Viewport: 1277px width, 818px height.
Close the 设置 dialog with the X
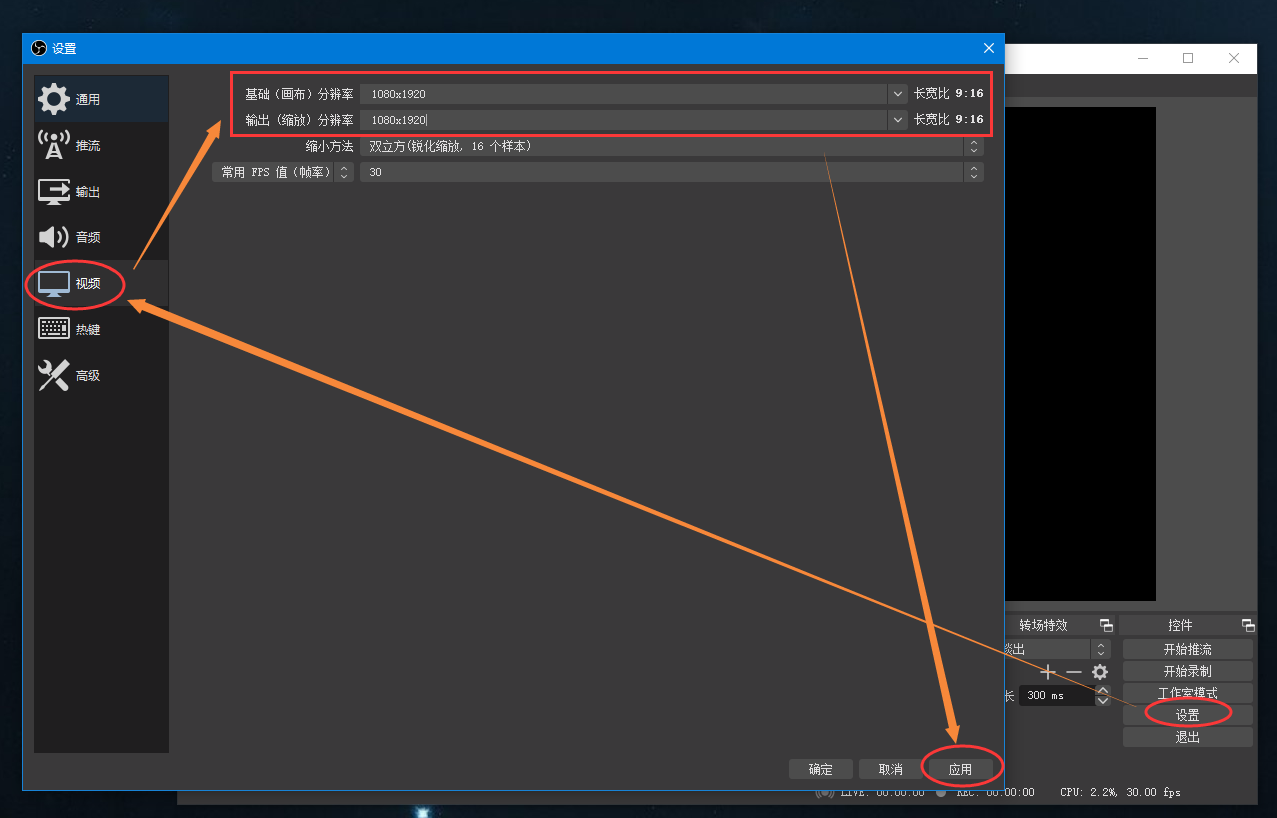(x=989, y=48)
